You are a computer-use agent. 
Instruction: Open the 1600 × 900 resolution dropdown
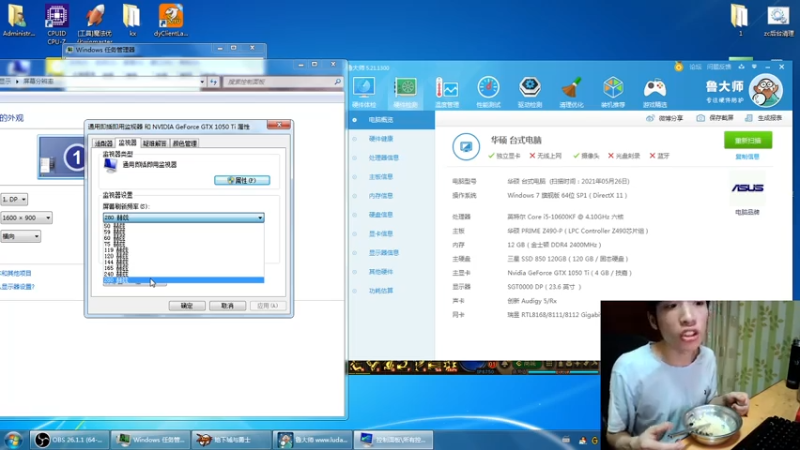26,218
